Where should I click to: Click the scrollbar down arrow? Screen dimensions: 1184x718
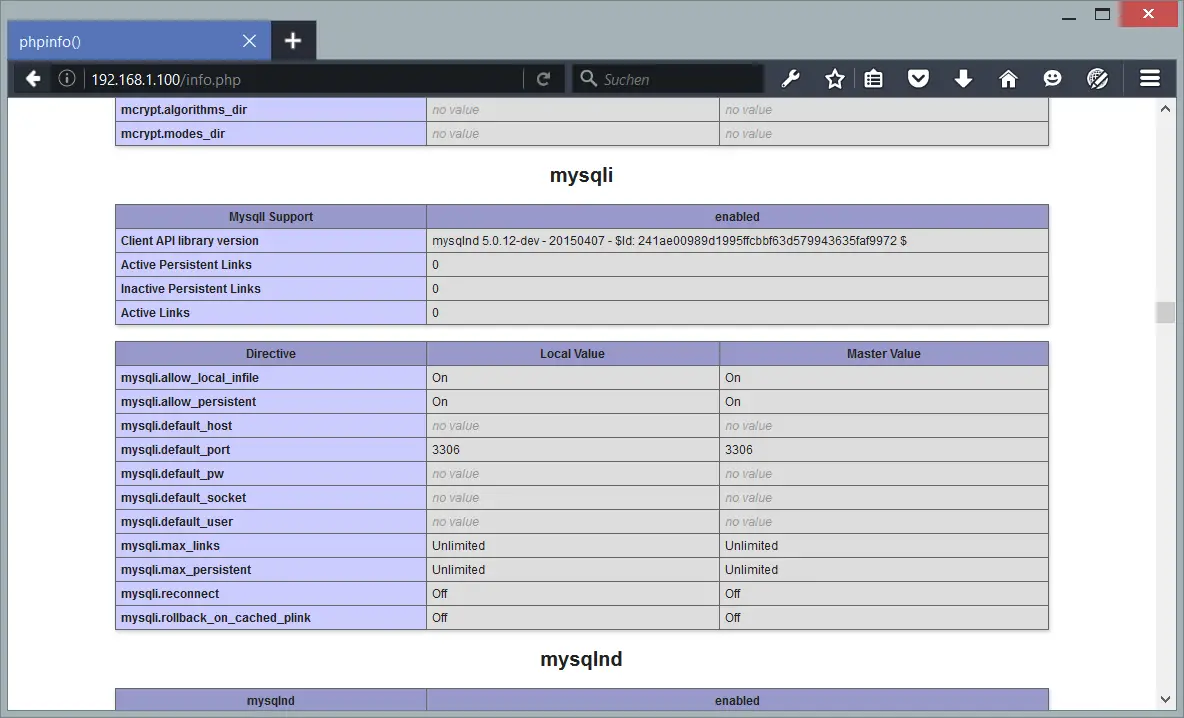coord(1165,699)
